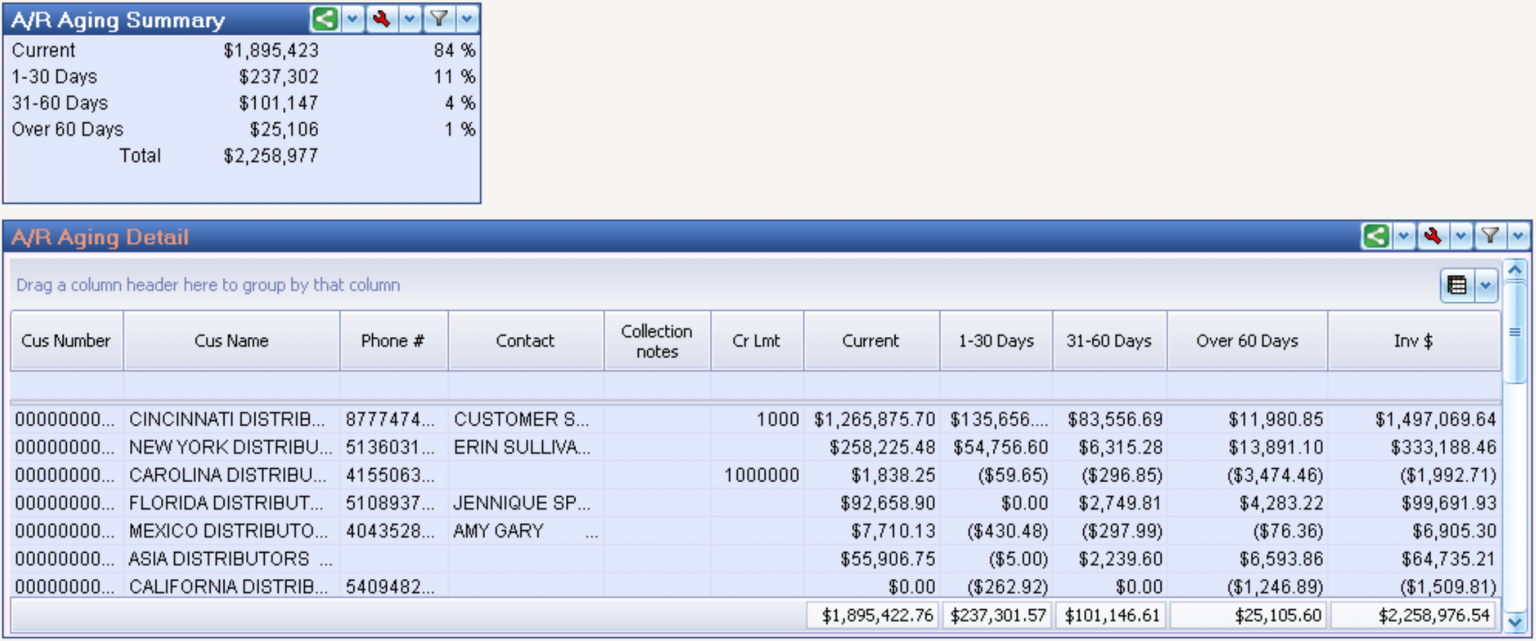Click the green share icon in A/R Aging Summary
1536x641 pixels.
click(x=324, y=19)
